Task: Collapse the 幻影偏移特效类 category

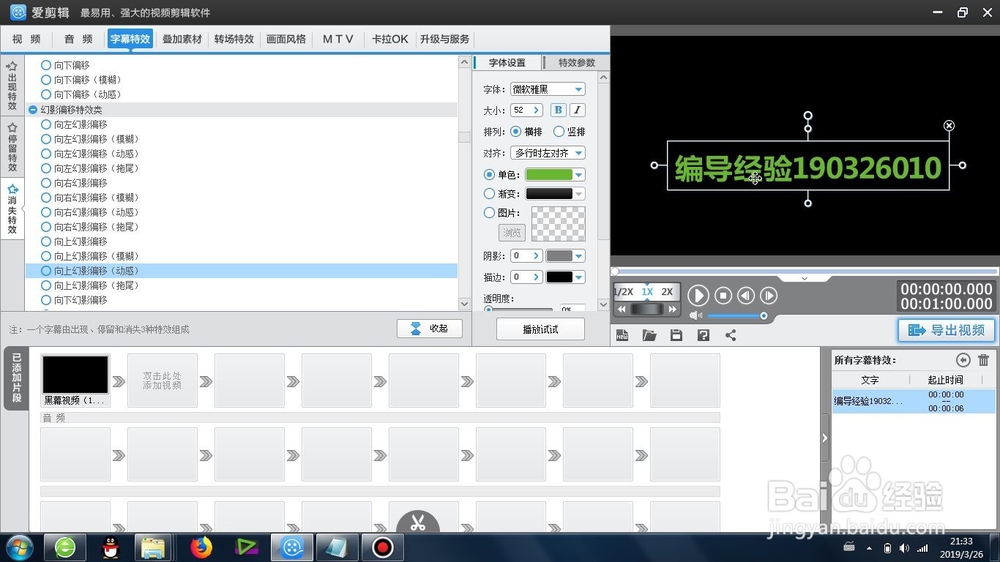Action: pyautogui.click(x=33, y=110)
